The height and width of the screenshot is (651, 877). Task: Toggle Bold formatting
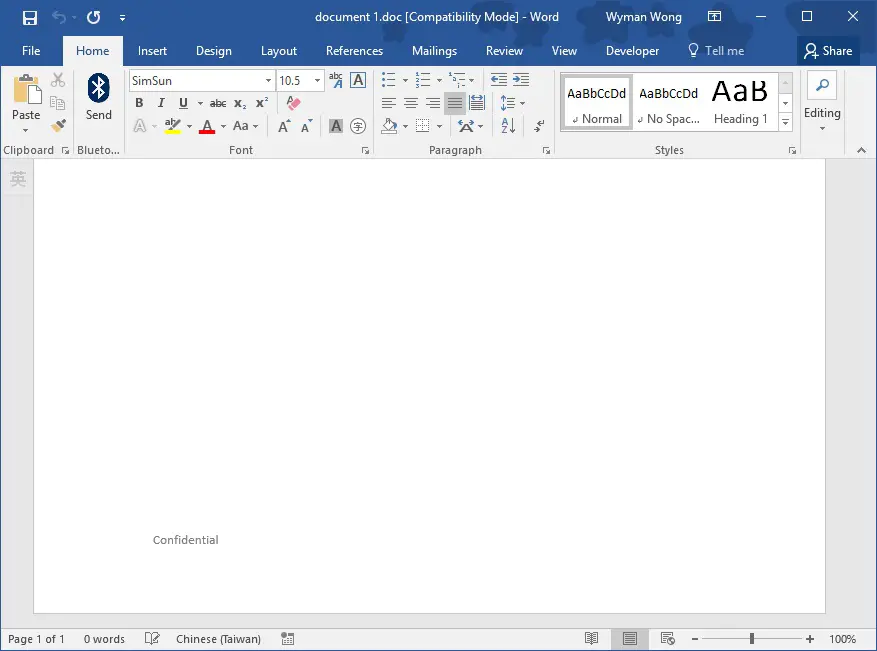pos(139,103)
